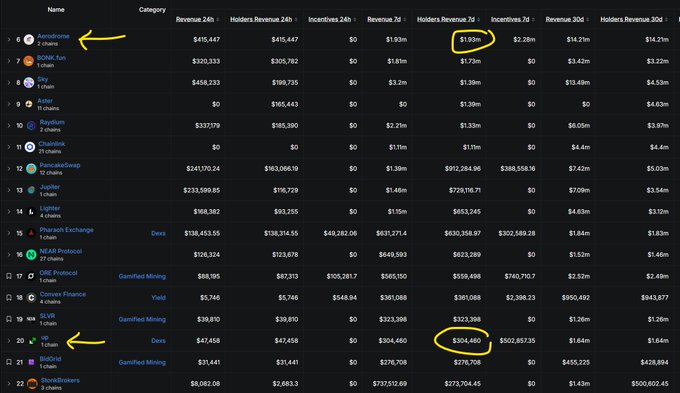Open Yield category for Convex Finance
Image resolution: width=680 pixels, height=393 pixels.
pos(158,298)
